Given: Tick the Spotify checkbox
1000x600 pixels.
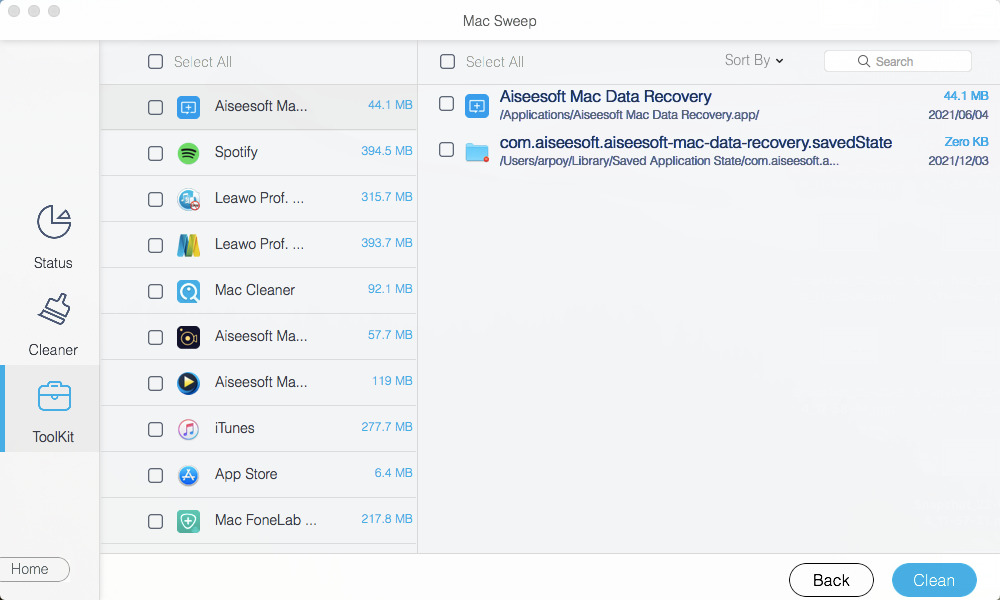Looking at the screenshot, I should [x=156, y=153].
